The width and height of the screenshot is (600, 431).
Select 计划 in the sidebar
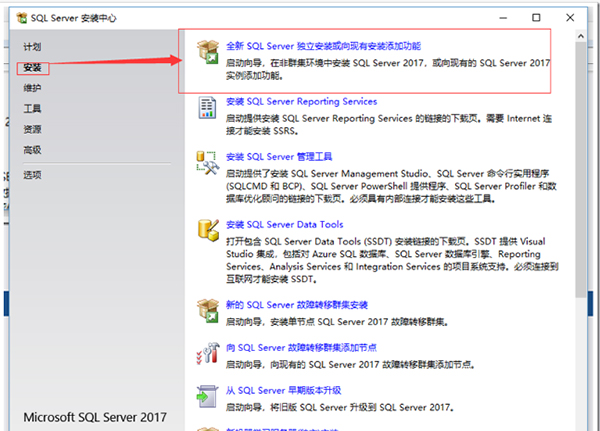(32, 47)
